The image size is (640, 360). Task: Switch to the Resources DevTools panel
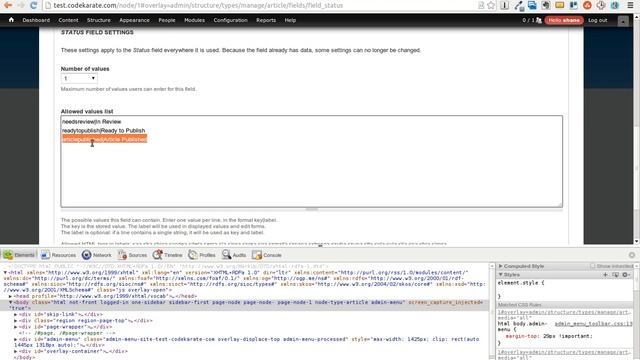click(x=59, y=255)
